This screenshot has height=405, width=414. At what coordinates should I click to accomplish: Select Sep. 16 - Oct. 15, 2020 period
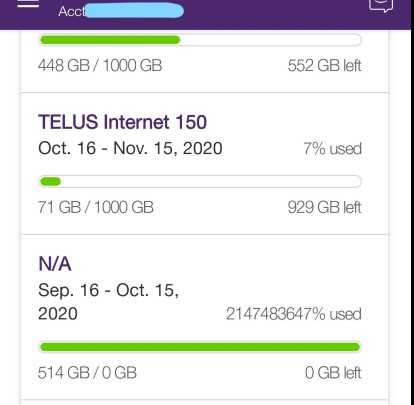(x=108, y=302)
